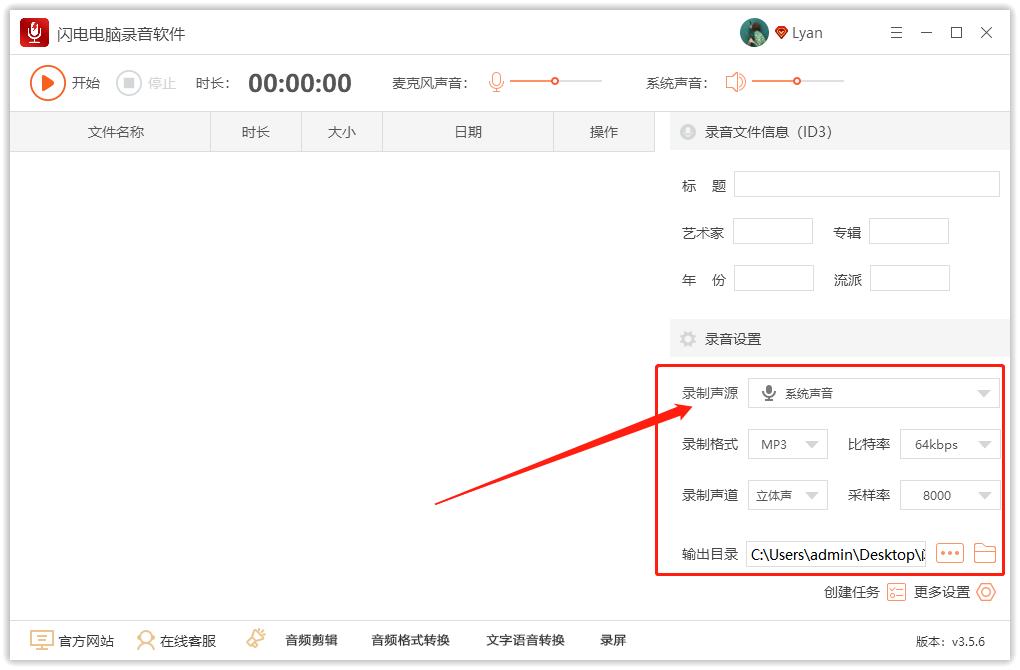Open the 音频剪辑 audio editing tool

(310, 640)
